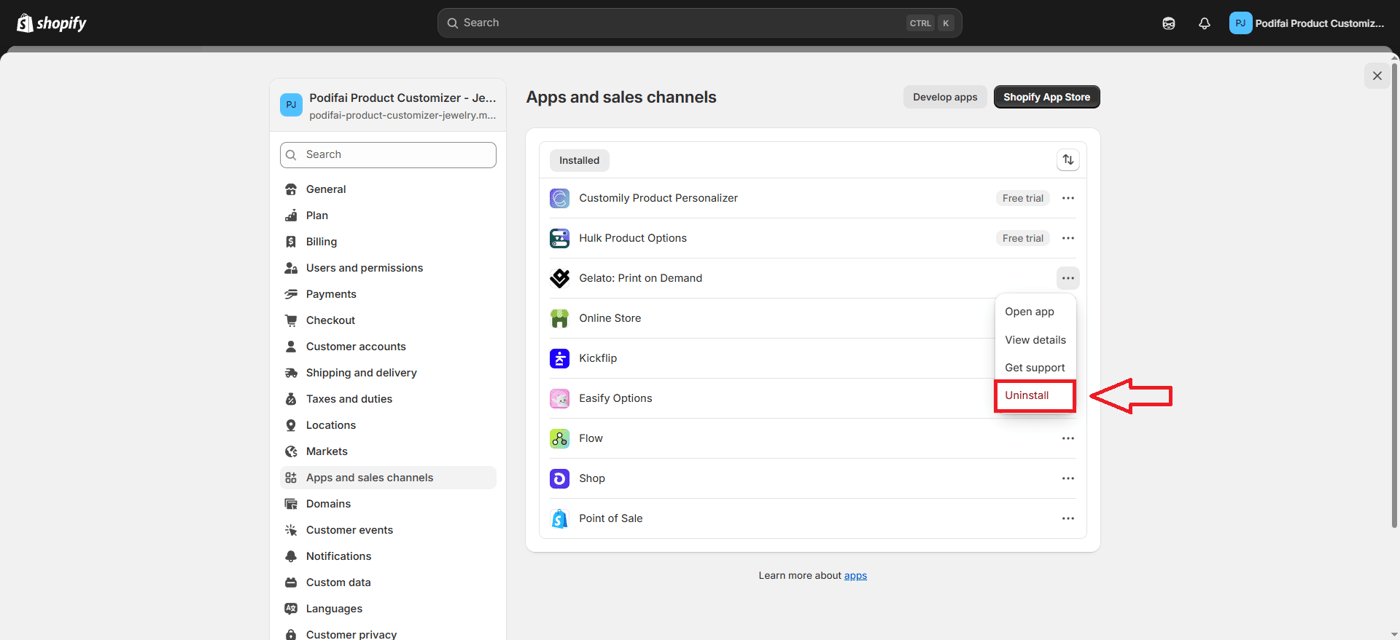Click the Hulk Product Options icon
Viewport: 1400px width, 640px height.
560,238
